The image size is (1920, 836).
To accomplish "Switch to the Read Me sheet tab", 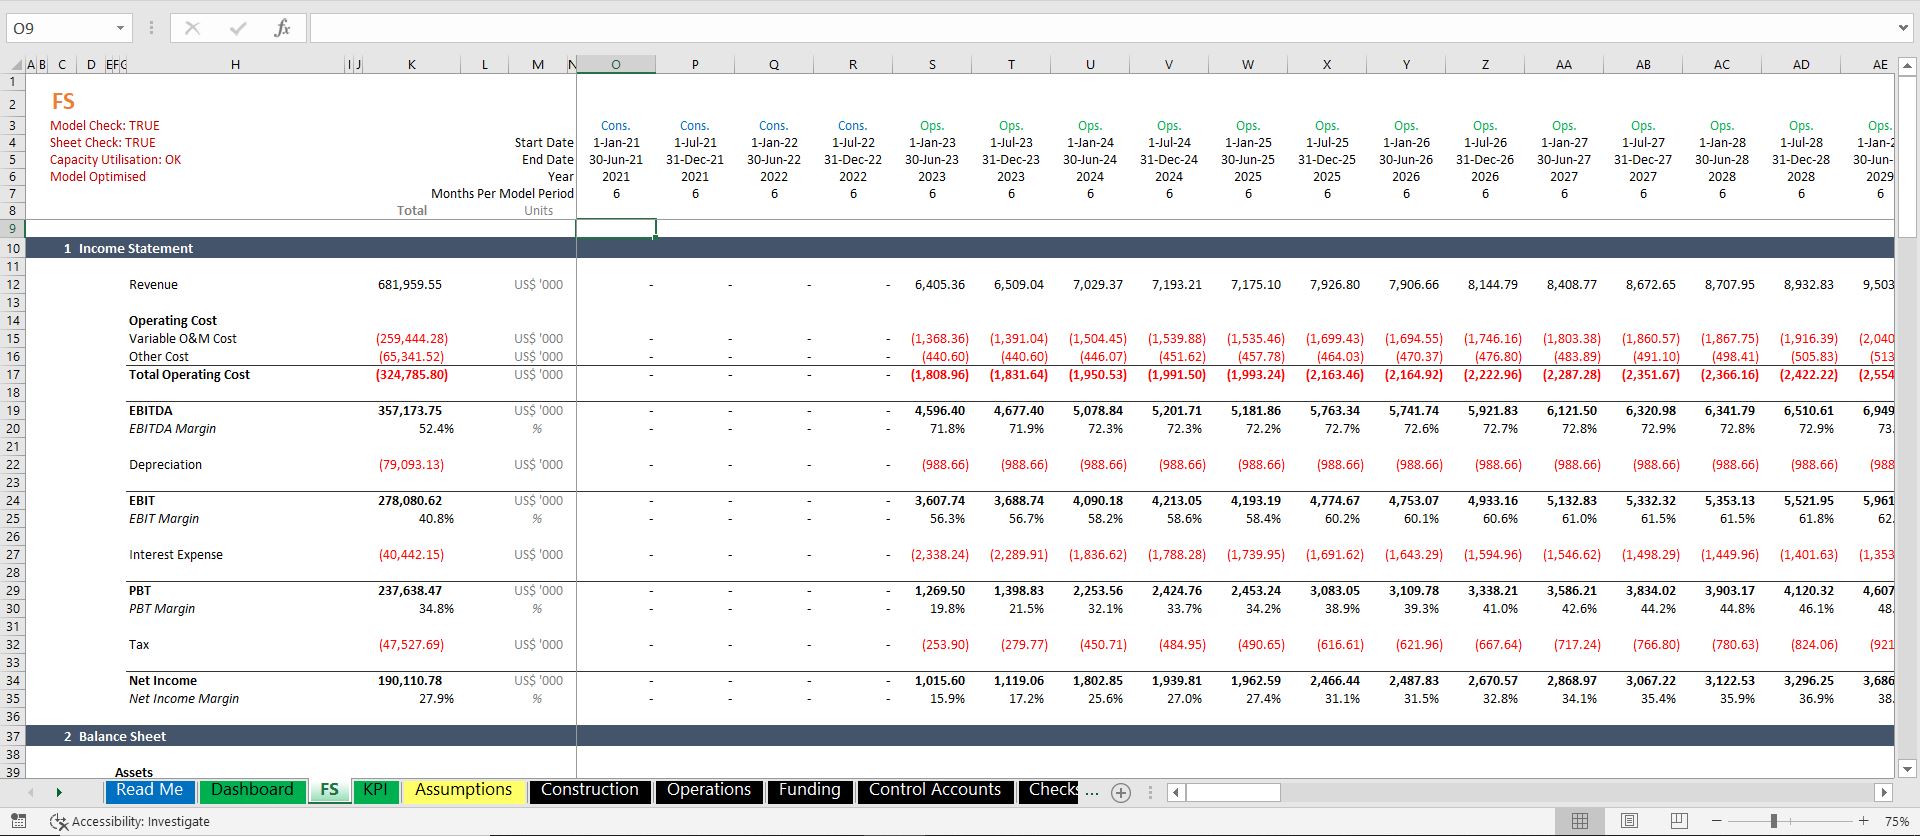I will 150,790.
